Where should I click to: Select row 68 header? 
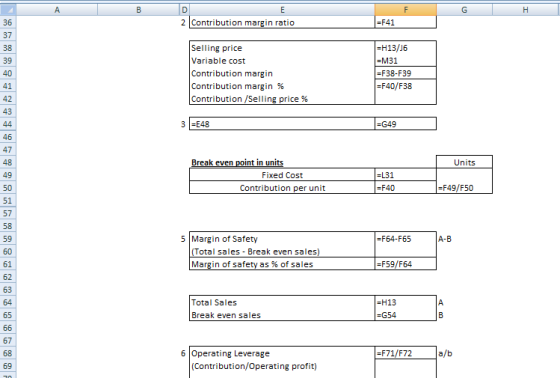(x=8, y=353)
